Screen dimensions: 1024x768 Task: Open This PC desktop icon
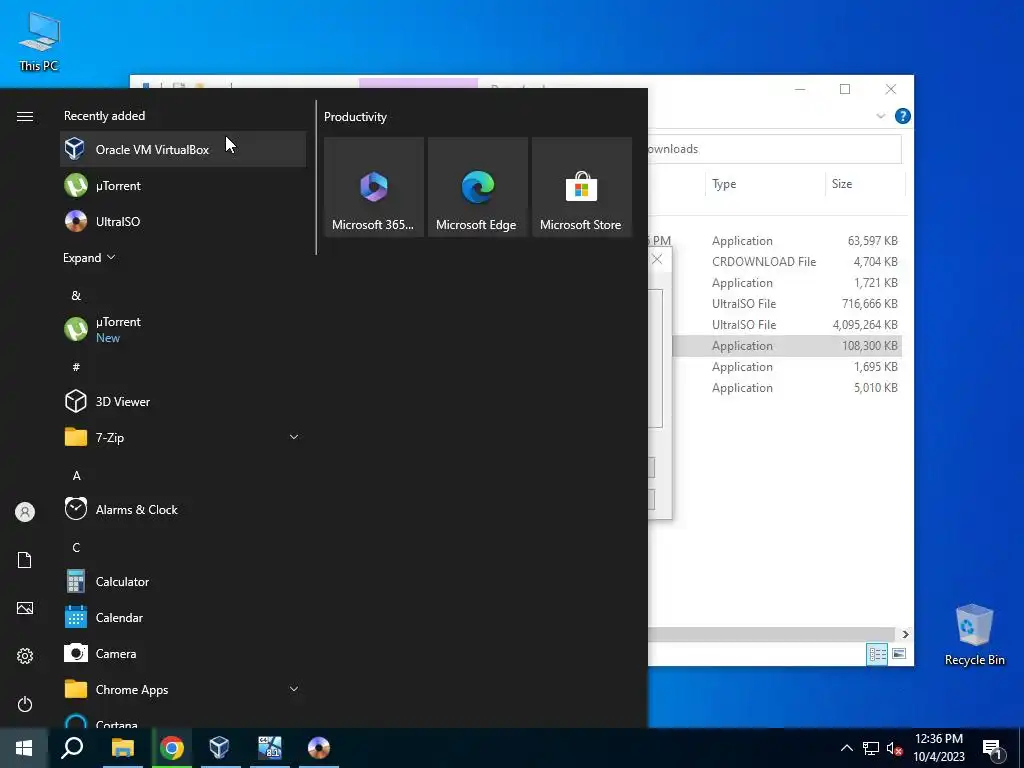coord(39,42)
